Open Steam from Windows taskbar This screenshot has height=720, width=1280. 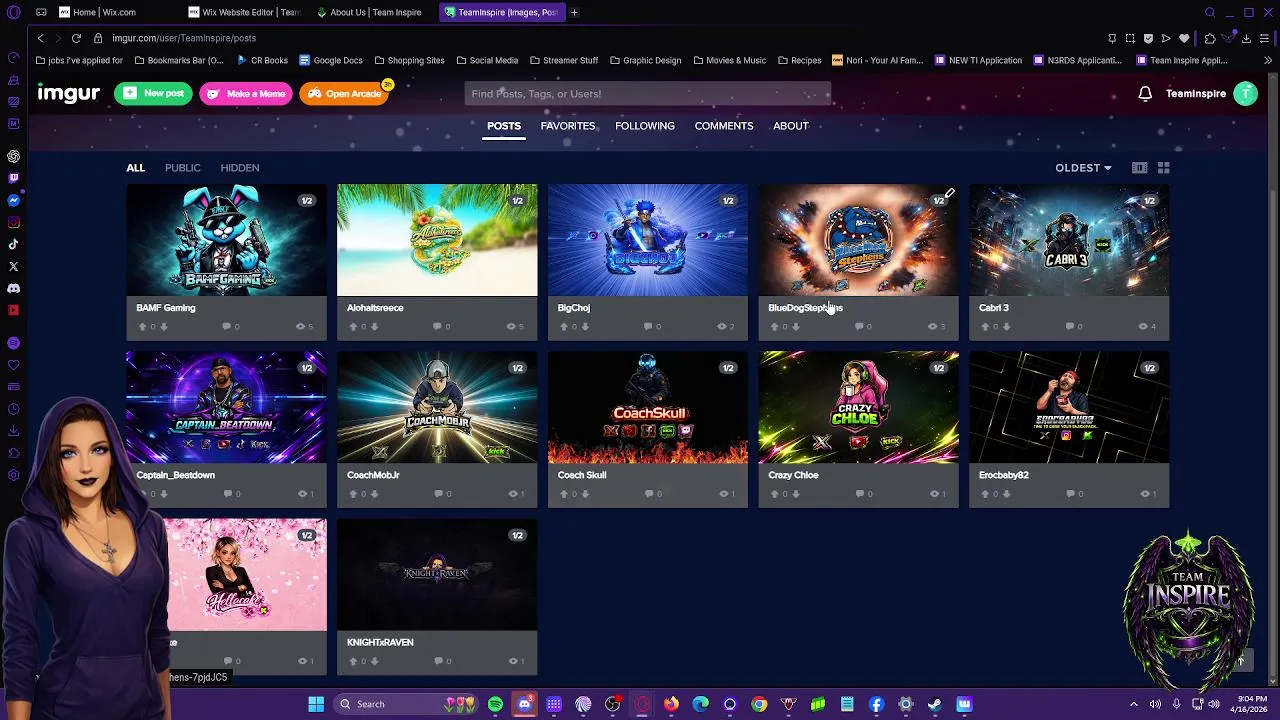tap(934, 704)
